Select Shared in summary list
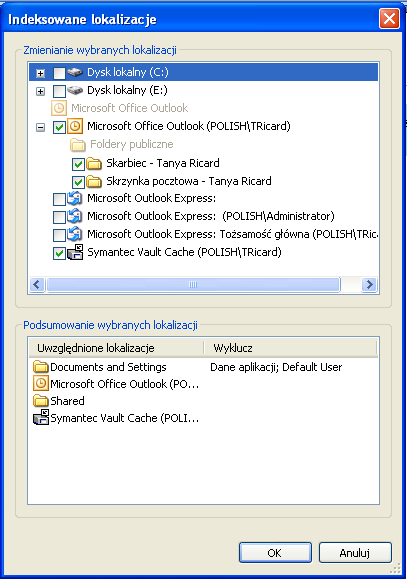 pos(67,401)
